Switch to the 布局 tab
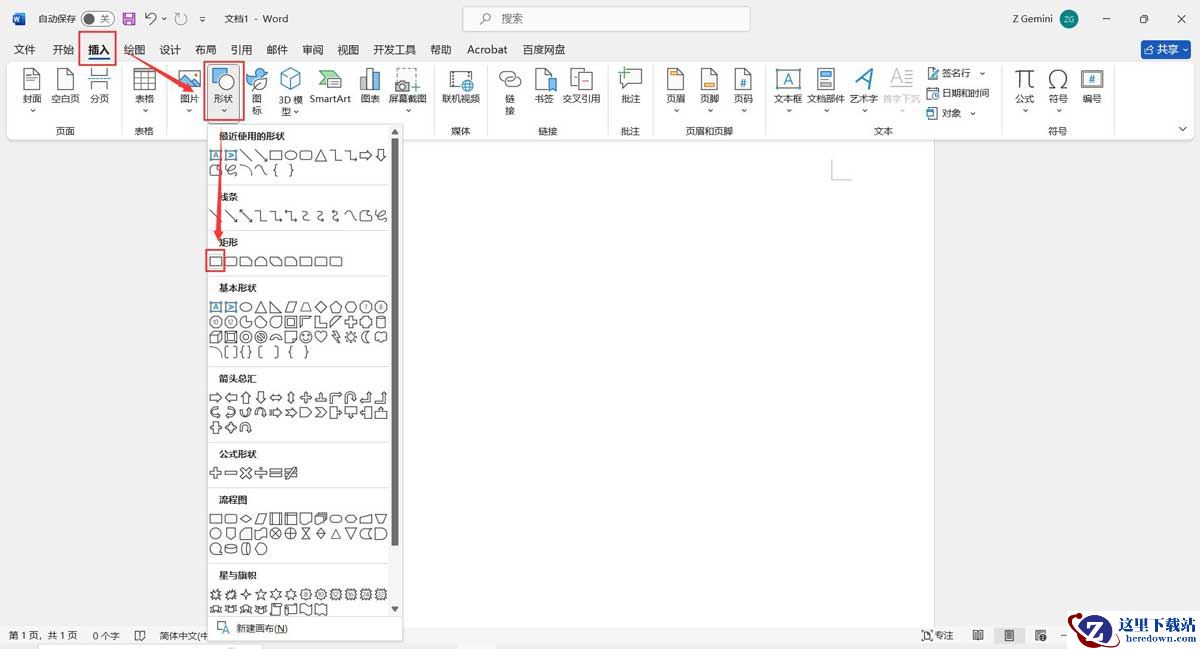Screen dimensions: 1200x649 [x=205, y=49]
